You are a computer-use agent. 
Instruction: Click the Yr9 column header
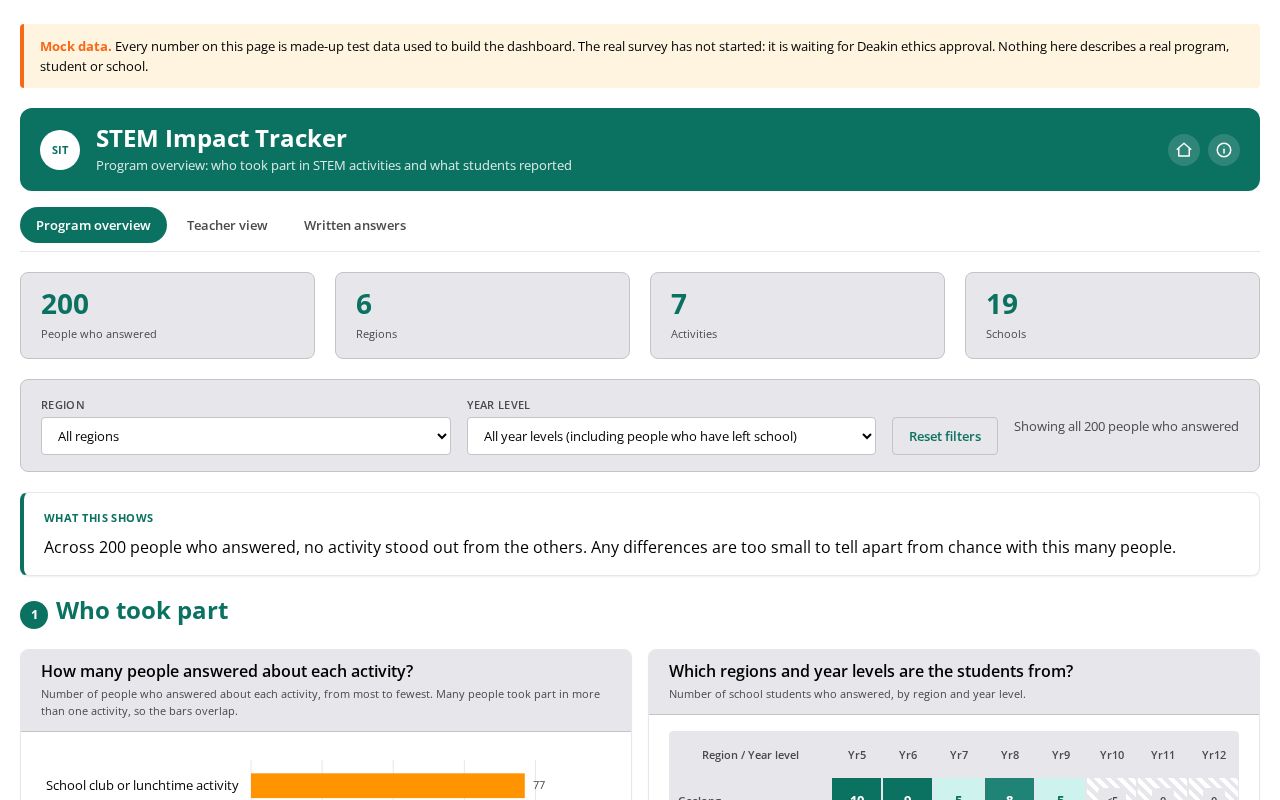(x=1061, y=755)
